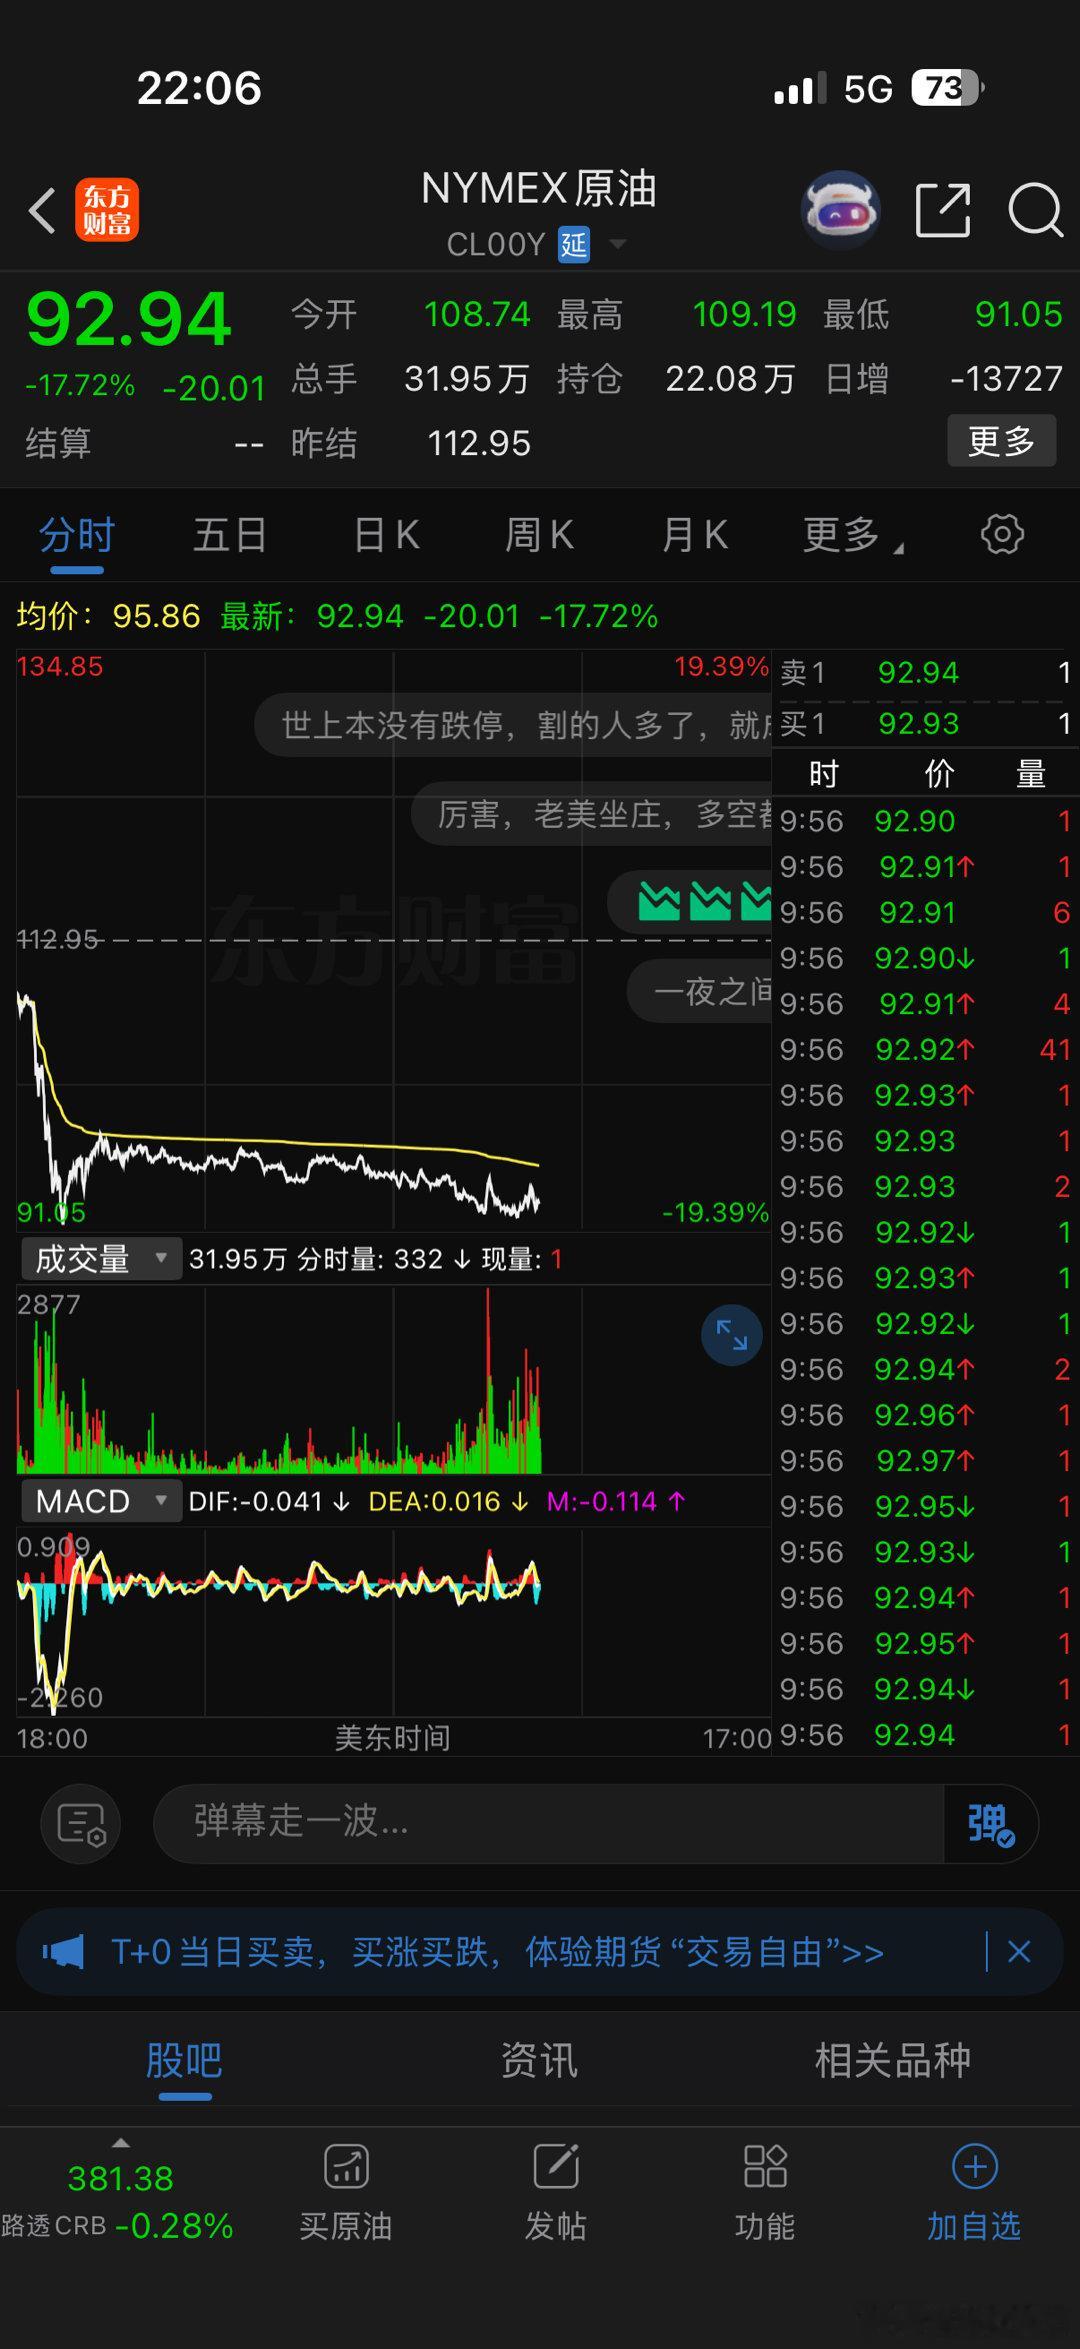Open the danmaku list settings icon

pos(81,1823)
